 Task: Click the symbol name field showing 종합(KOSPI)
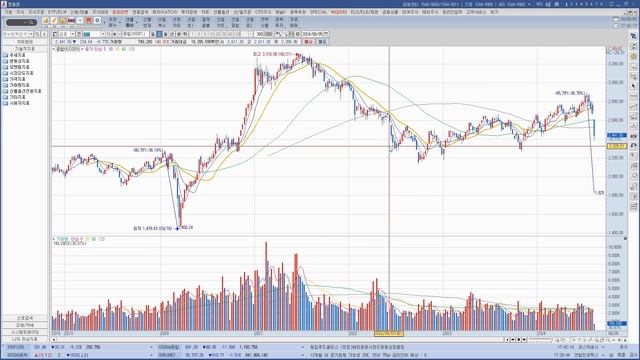(x=136, y=34)
